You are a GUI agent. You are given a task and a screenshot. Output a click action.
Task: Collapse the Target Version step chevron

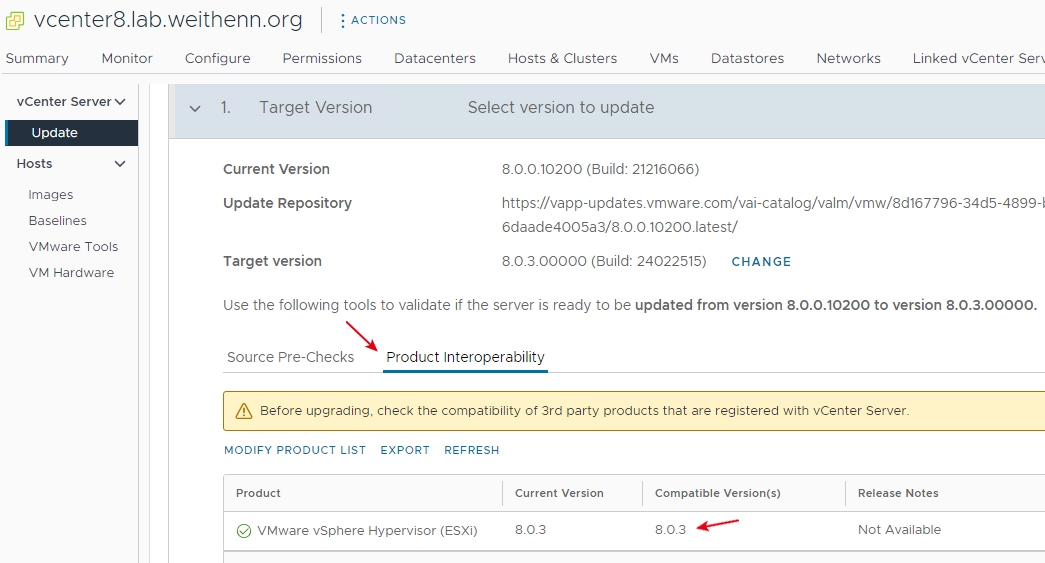coord(195,108)
